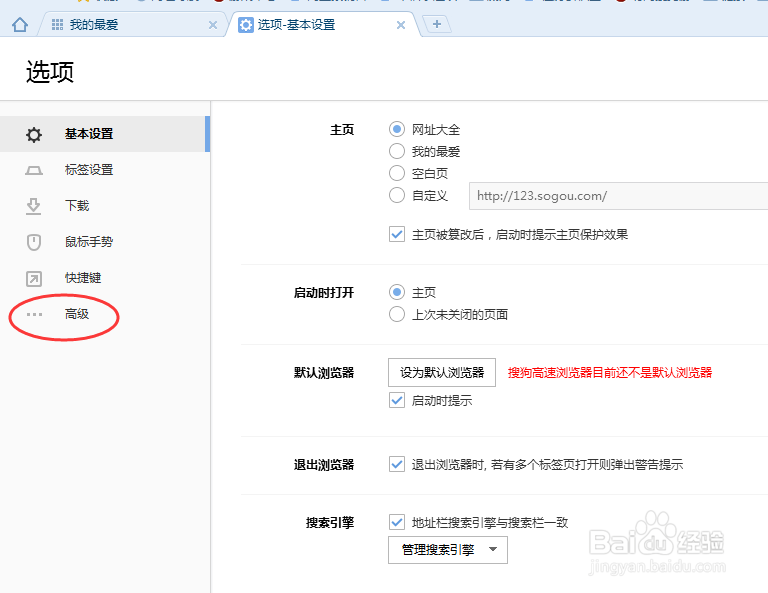Click the mouse icon beside 鼠标手势
The image size is (768, 593).
(x=34, y=242)
